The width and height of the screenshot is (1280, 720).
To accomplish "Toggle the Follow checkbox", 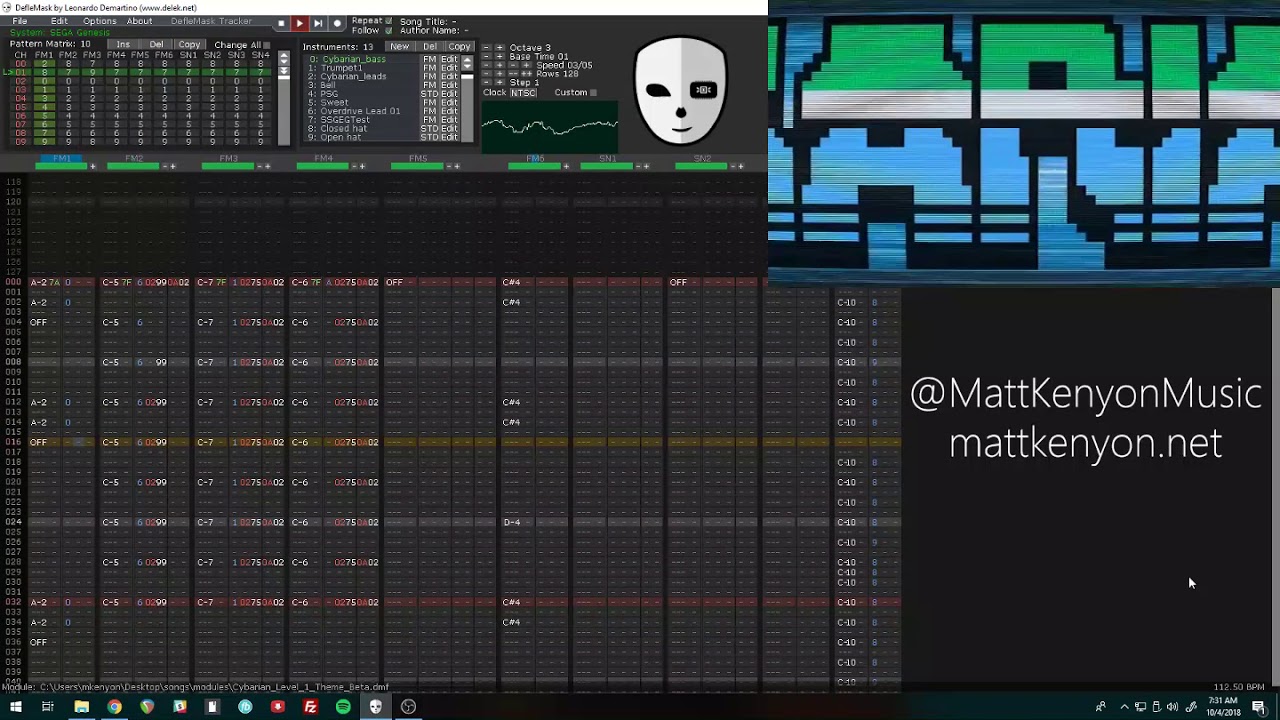I will coord(389,30).
